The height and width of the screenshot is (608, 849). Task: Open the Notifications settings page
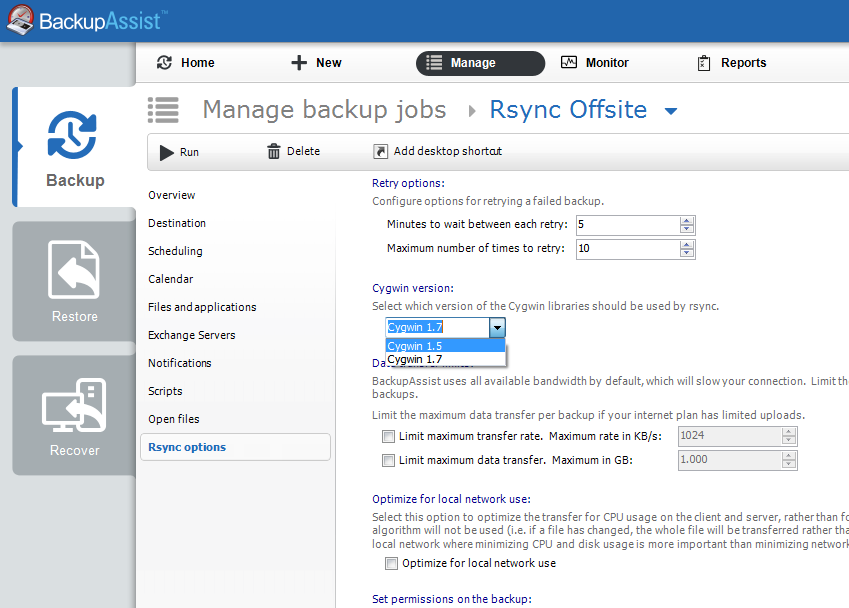click(x=180, y=363)
